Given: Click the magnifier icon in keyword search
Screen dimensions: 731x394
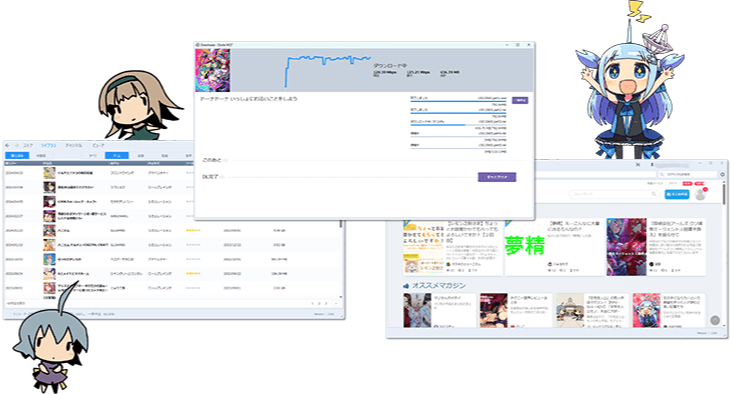Looking at the screenshot, I should 654,194.
